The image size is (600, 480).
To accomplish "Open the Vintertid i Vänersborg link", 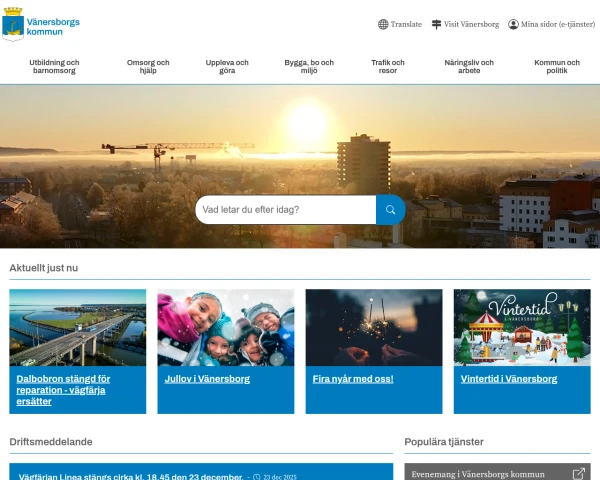I will tap(509, 379).
